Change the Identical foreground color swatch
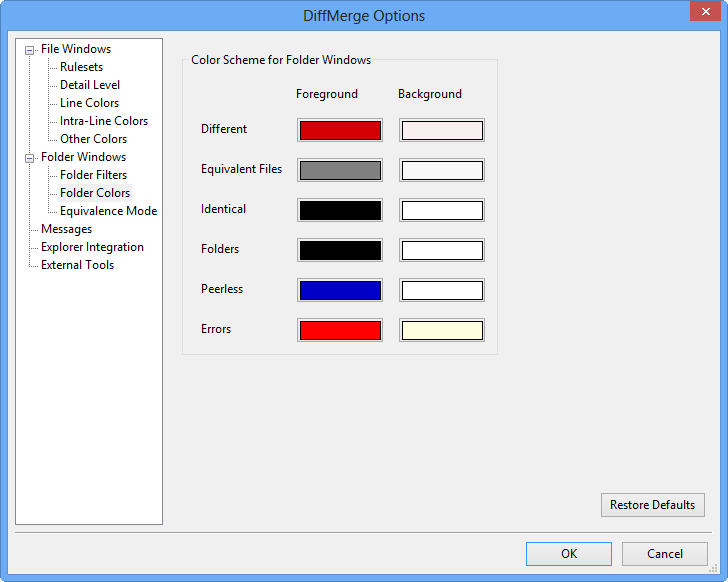The width and height of the screenshot is (728, 582). coord(340,210)
